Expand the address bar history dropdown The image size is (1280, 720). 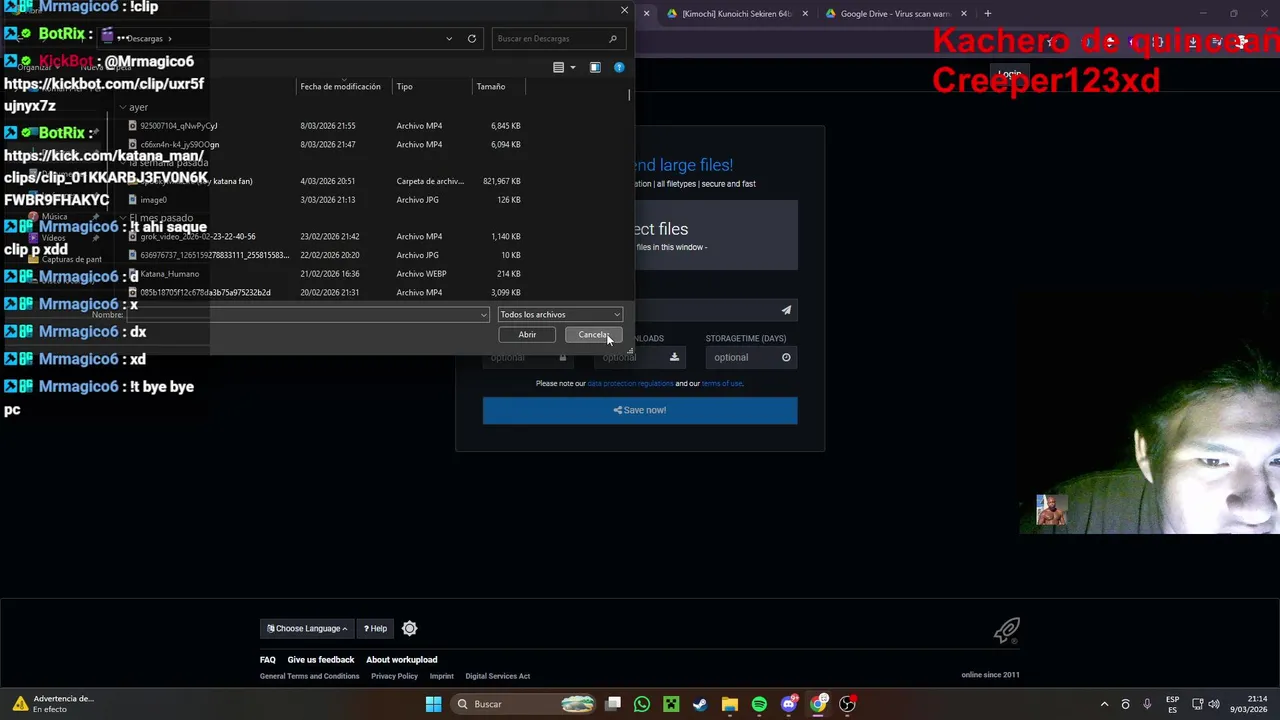[x=449, y=39]
